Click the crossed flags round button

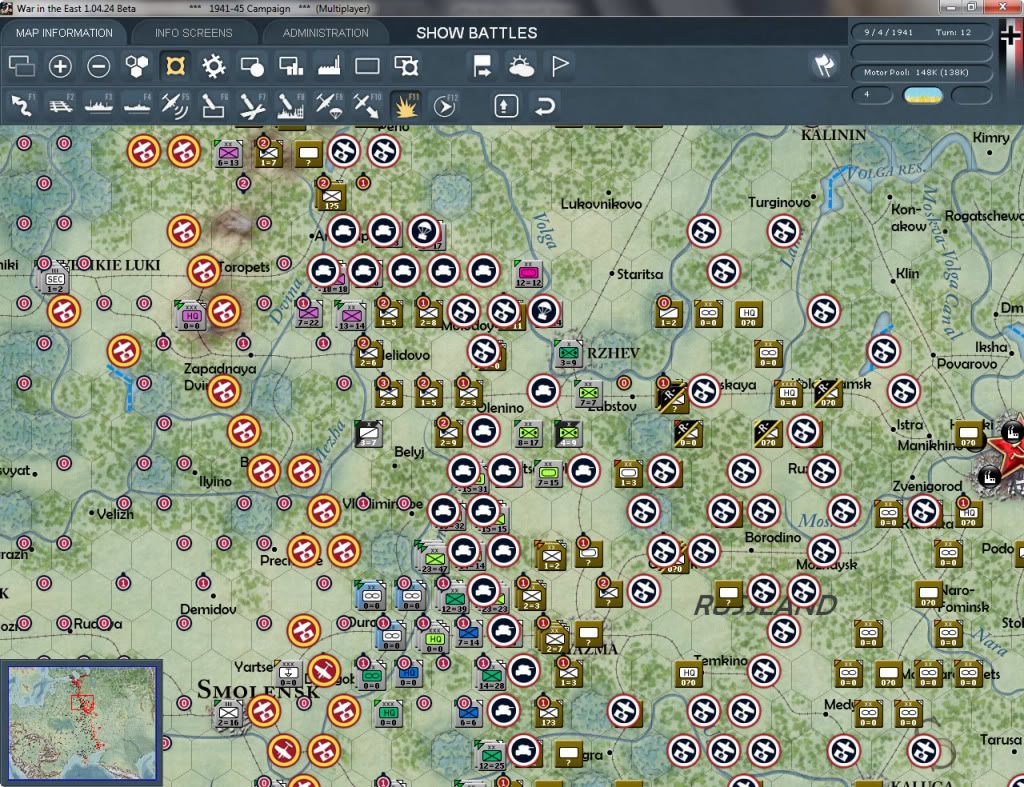tap(824, 65)
